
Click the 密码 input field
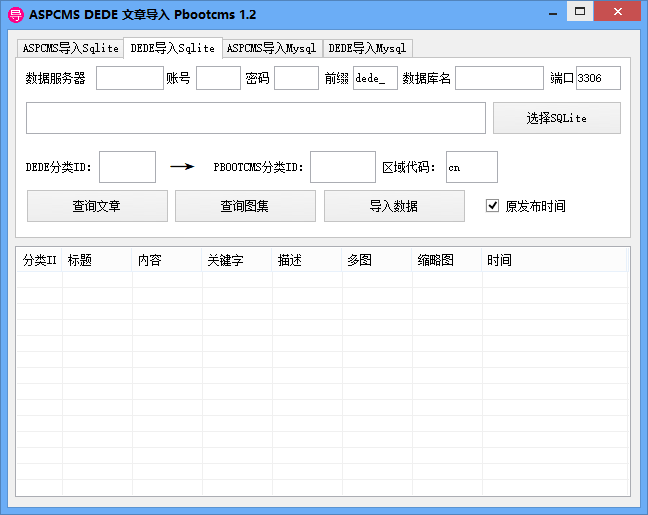pos(296,78)
